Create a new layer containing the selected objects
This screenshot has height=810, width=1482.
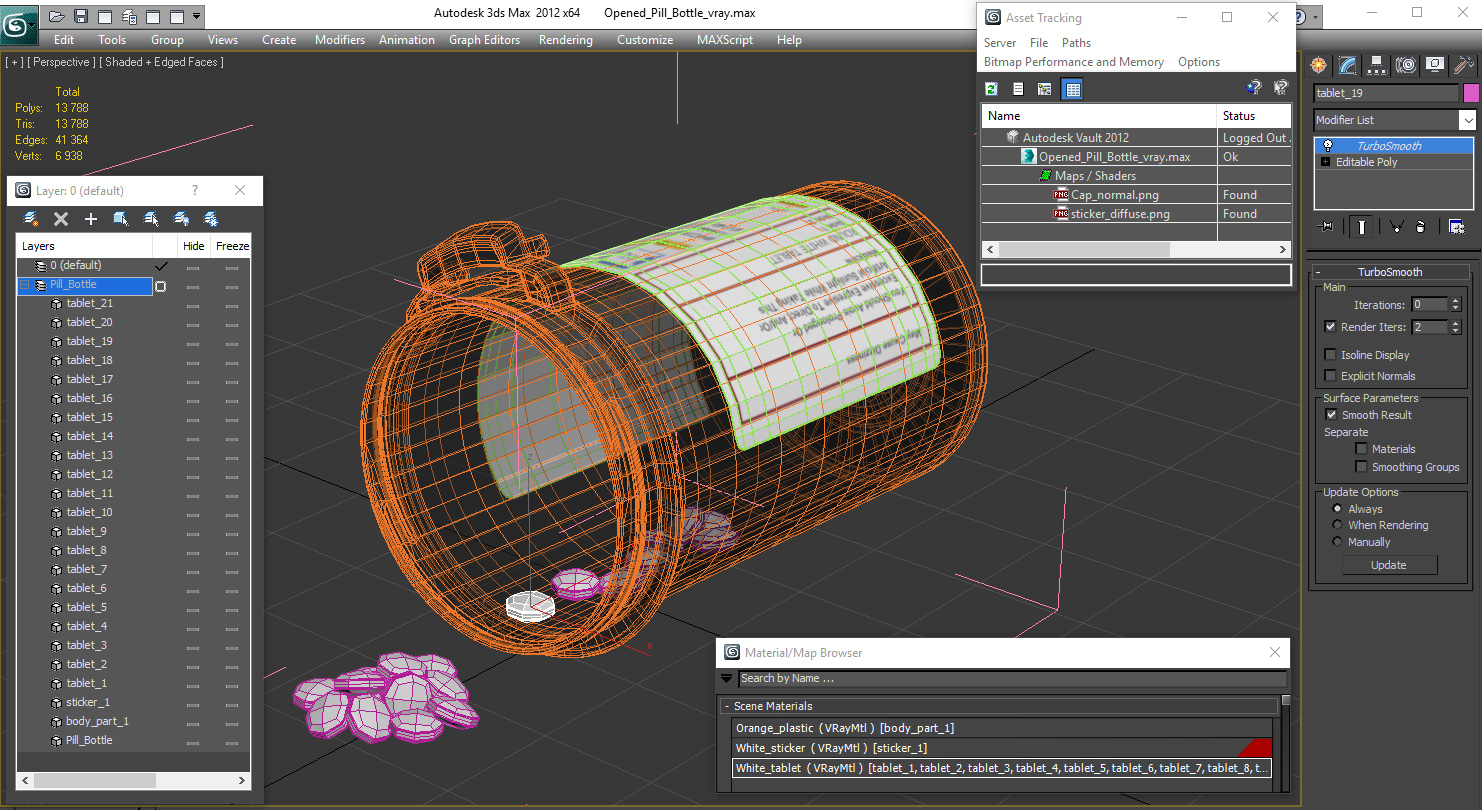tap(31, 218)
